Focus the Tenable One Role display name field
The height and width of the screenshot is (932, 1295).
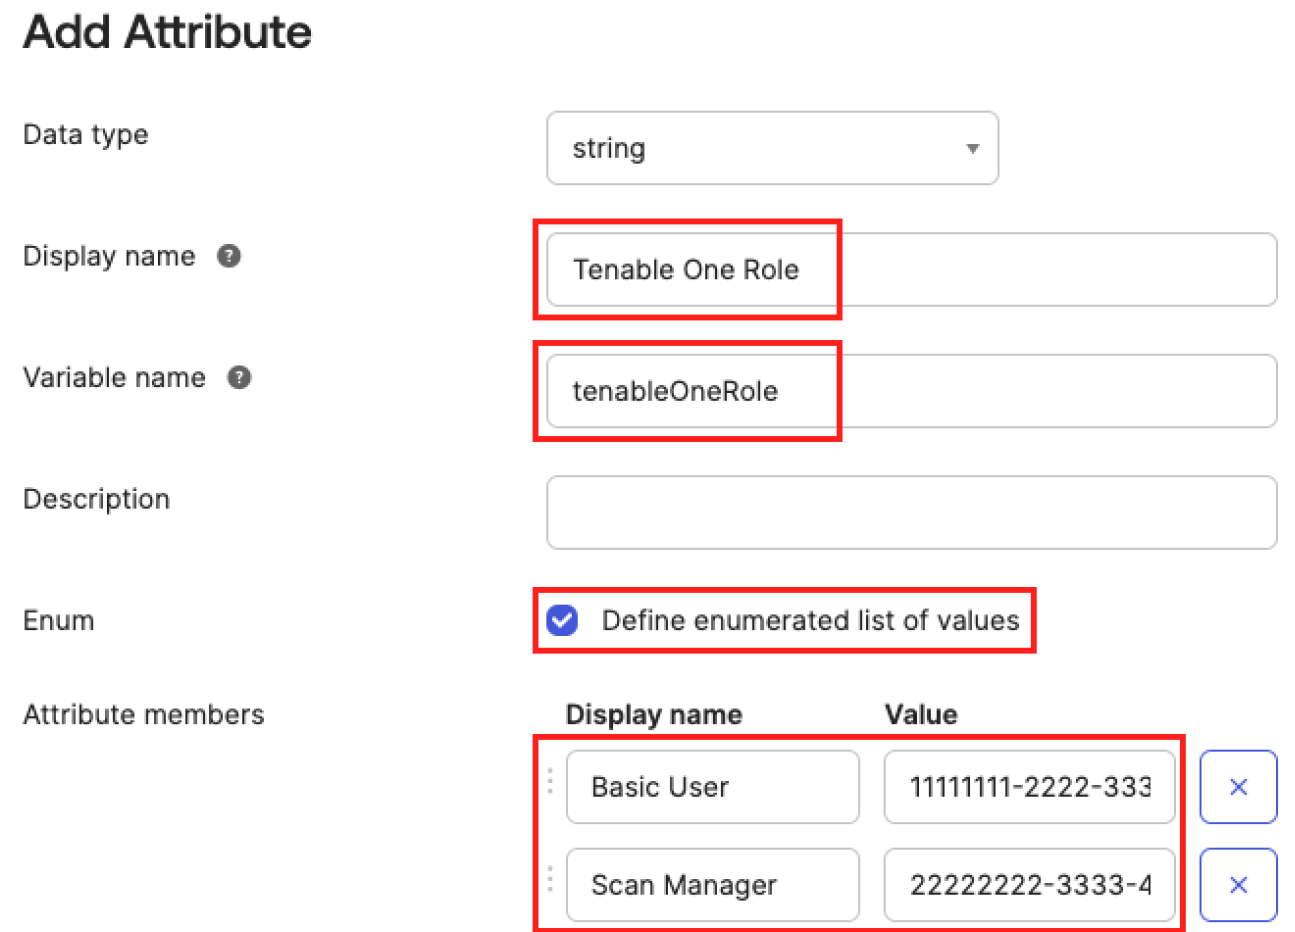coord(910,270)
